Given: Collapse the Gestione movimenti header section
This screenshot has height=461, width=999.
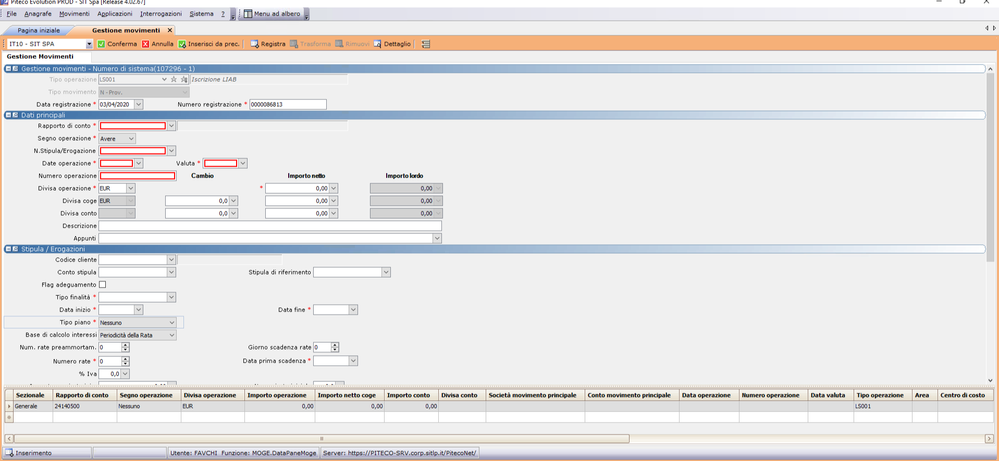Looking at the screenshot, I should click(x=8, y=68).
